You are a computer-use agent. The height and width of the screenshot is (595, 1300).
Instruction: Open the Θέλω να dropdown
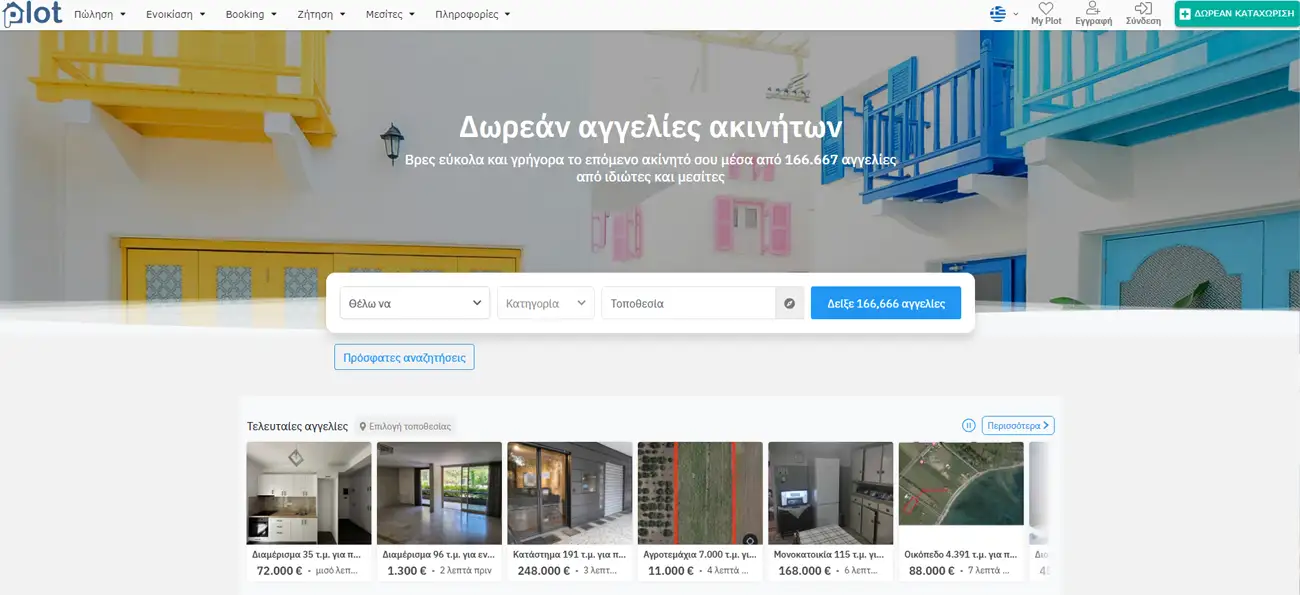coord(414,302)
